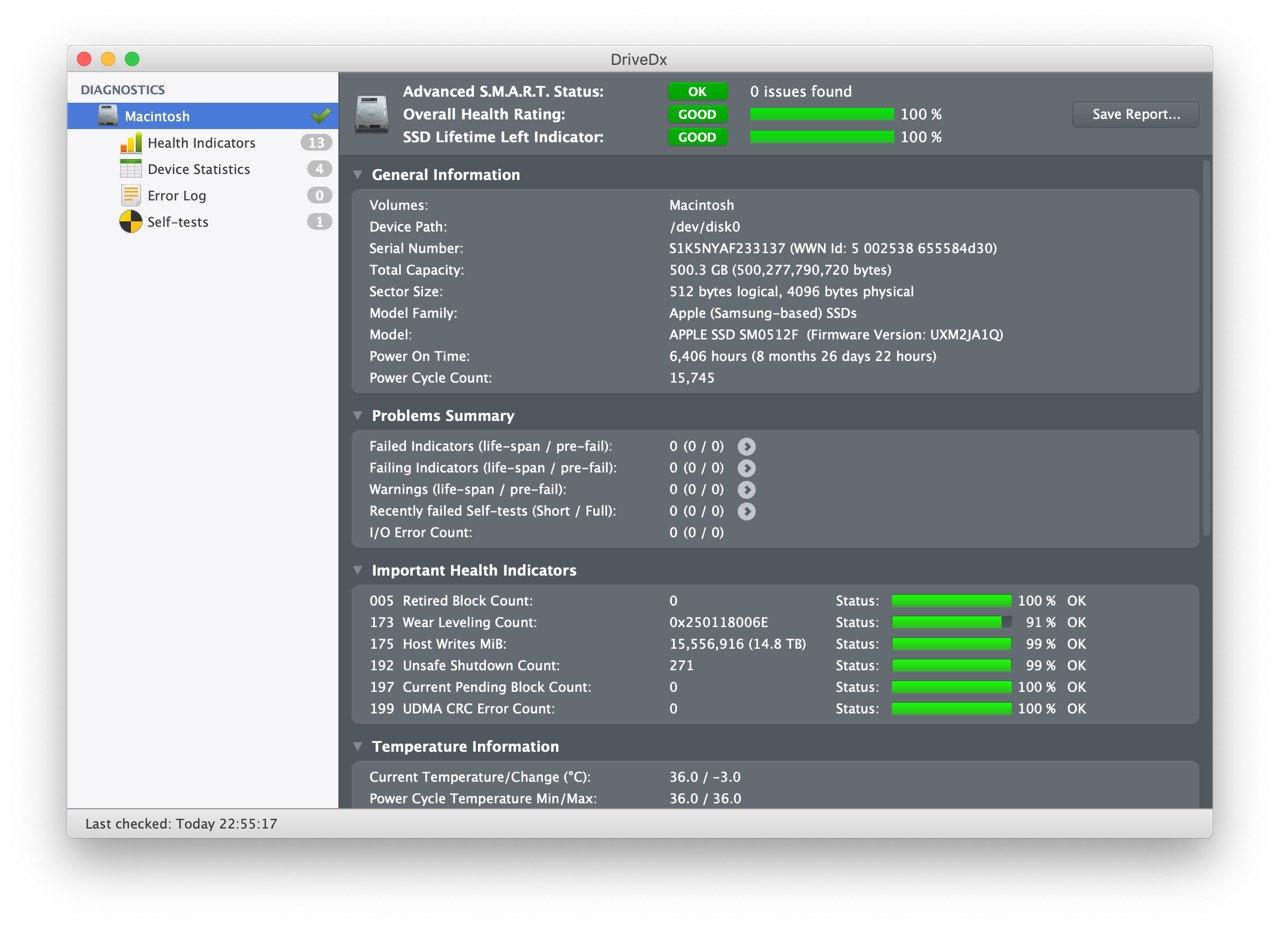This screenshot has height=927, width=1280.
Task: Click the Current Pending Block Count status bar
Action: coord(952,687)
